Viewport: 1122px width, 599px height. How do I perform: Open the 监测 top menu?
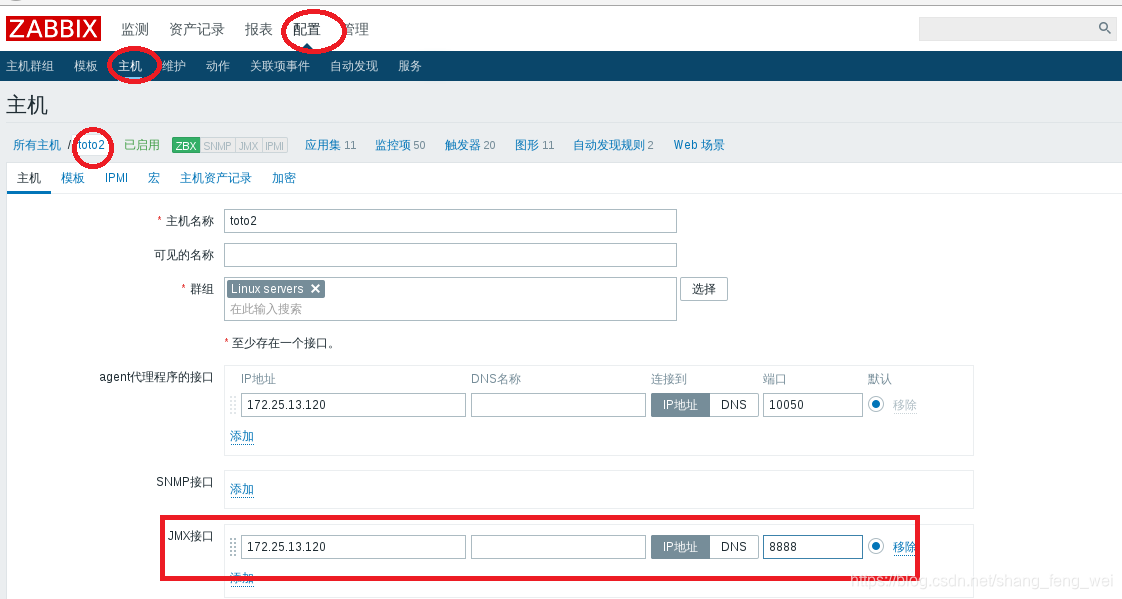click(135, 29)
